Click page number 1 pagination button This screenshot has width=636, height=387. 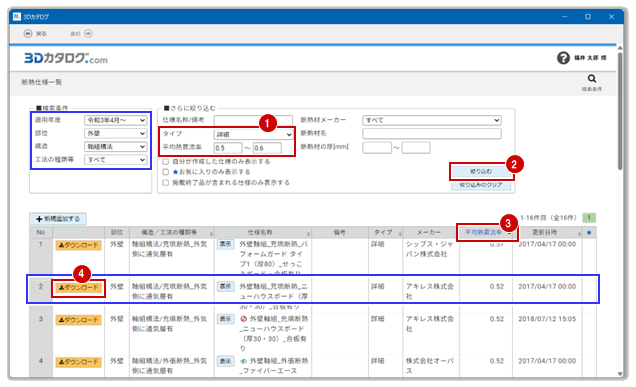point(589,218)
